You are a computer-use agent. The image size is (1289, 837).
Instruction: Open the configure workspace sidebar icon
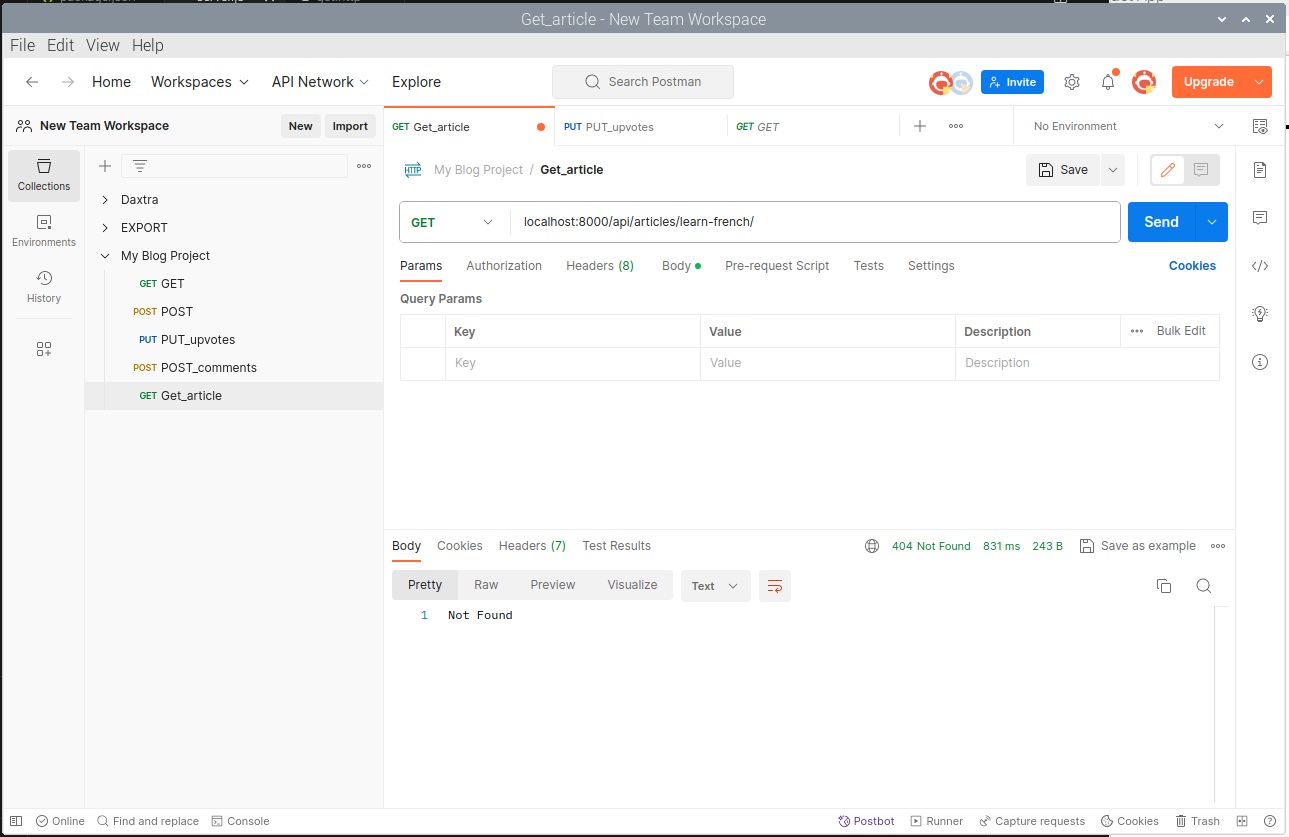[x=44, y=349]
